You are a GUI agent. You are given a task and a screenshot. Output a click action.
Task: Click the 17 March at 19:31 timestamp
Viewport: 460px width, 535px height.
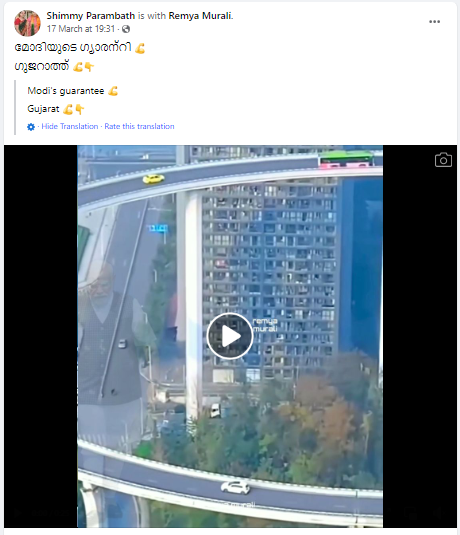point(81,29)
